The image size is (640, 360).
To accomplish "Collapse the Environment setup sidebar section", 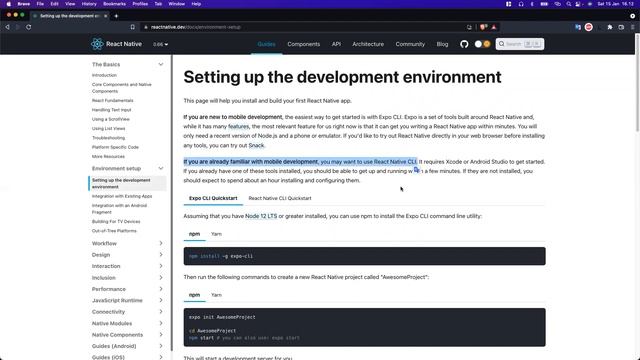I will (x=161, y=168).
